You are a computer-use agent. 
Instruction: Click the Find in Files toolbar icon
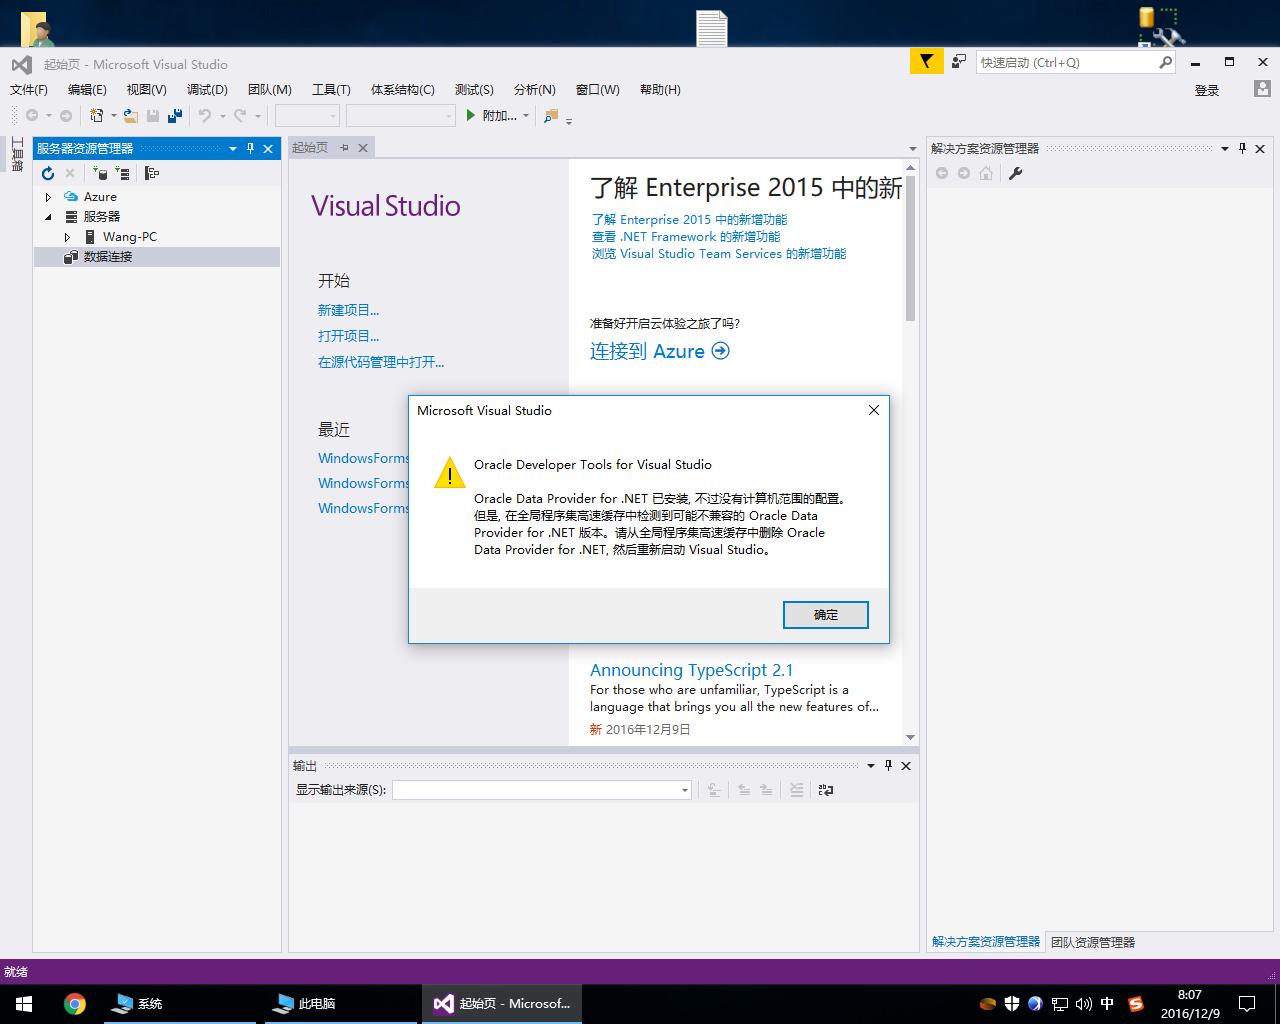click(551, 116)
